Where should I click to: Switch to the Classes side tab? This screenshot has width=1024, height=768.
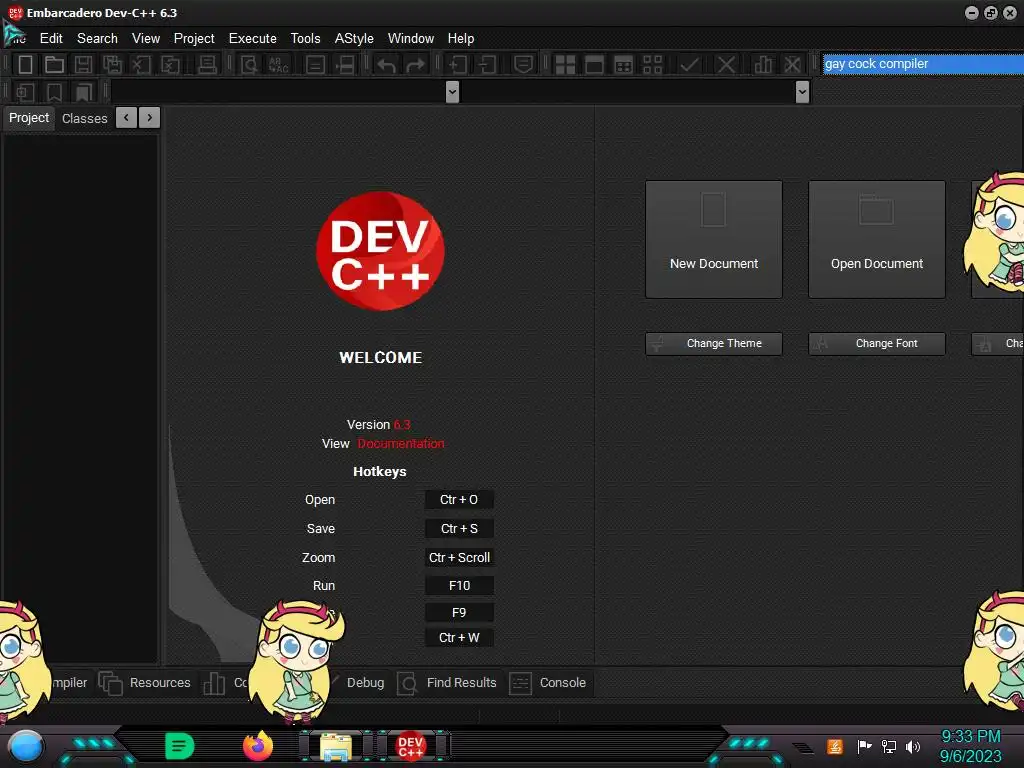(x=84, y=118)
